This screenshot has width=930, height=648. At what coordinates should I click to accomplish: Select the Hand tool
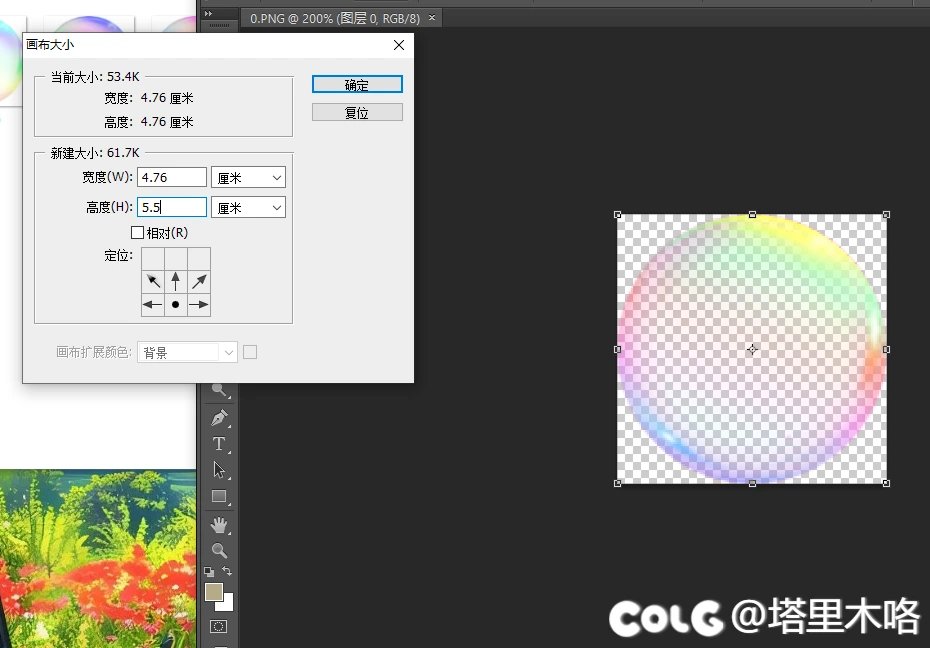pos(219,524)
